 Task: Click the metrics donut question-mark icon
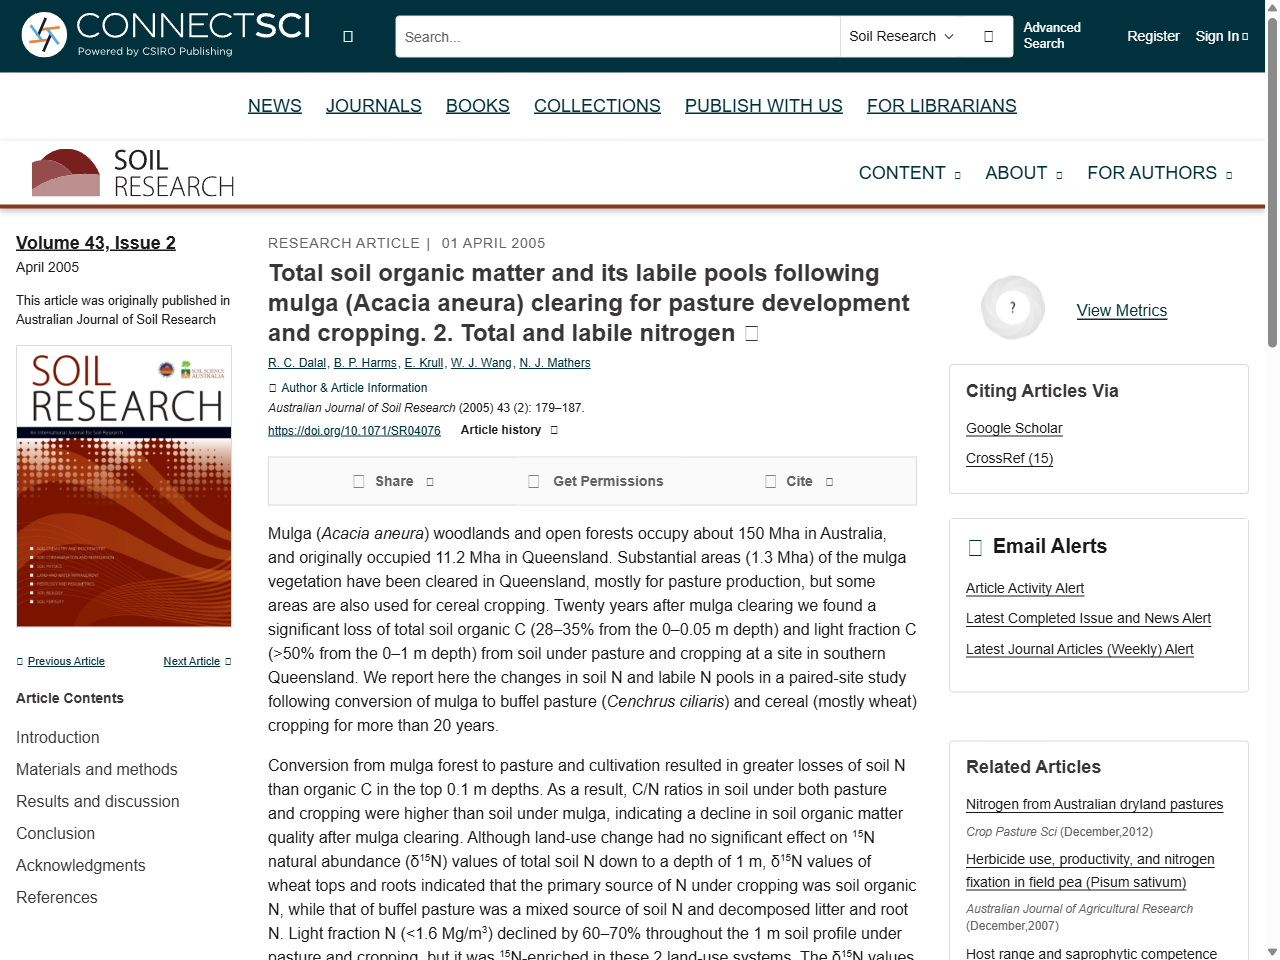(x=1012, y=307)
